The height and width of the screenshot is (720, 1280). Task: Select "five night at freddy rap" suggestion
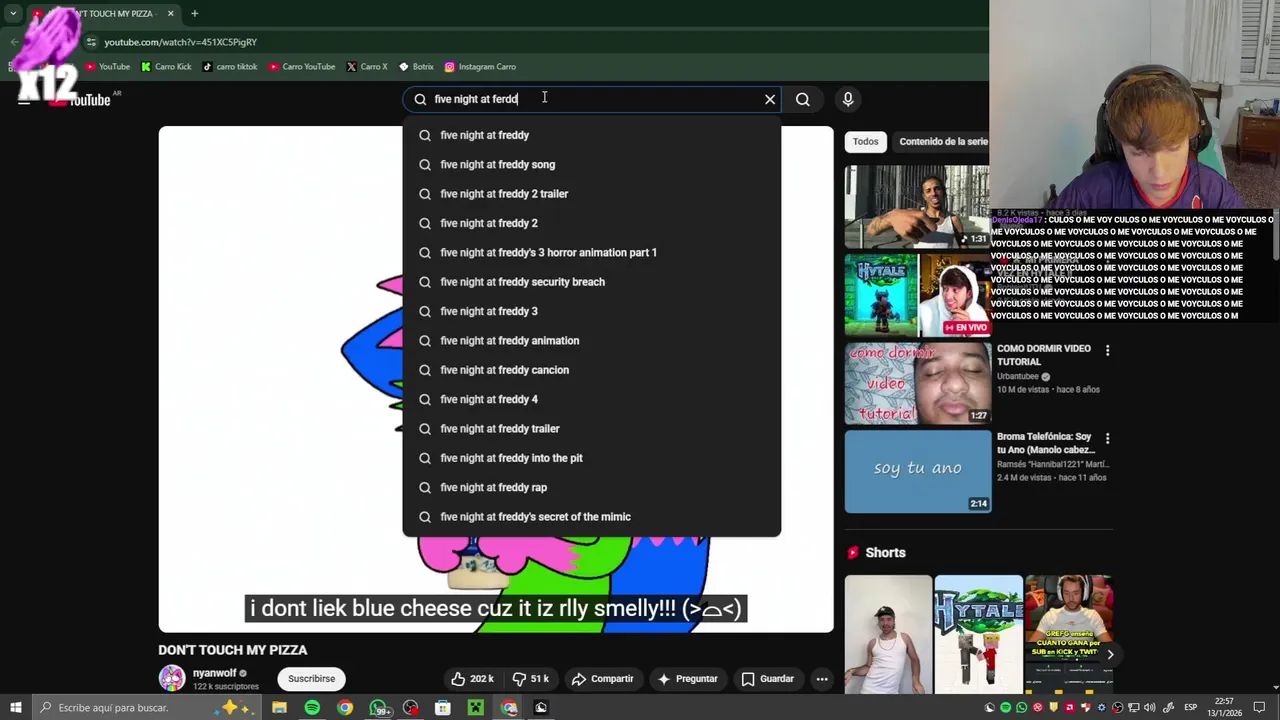[x=591, y=487]
